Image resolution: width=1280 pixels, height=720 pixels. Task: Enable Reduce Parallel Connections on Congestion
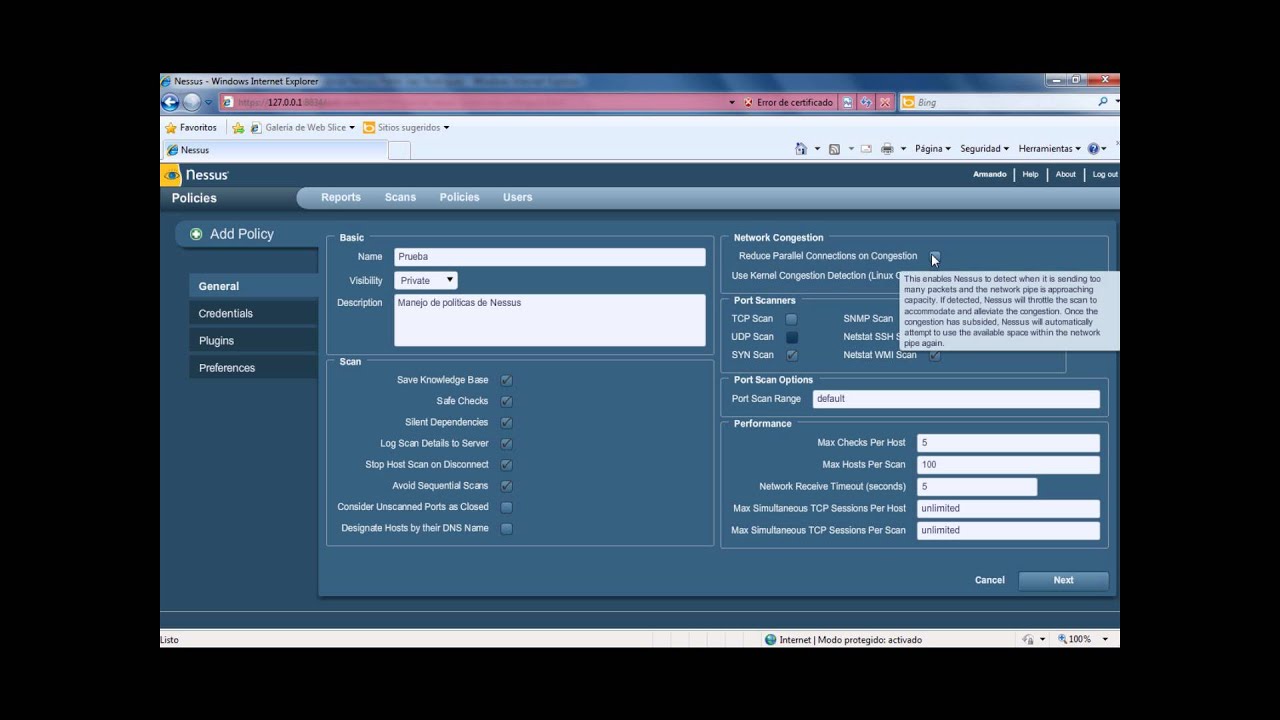click(935, 256)
